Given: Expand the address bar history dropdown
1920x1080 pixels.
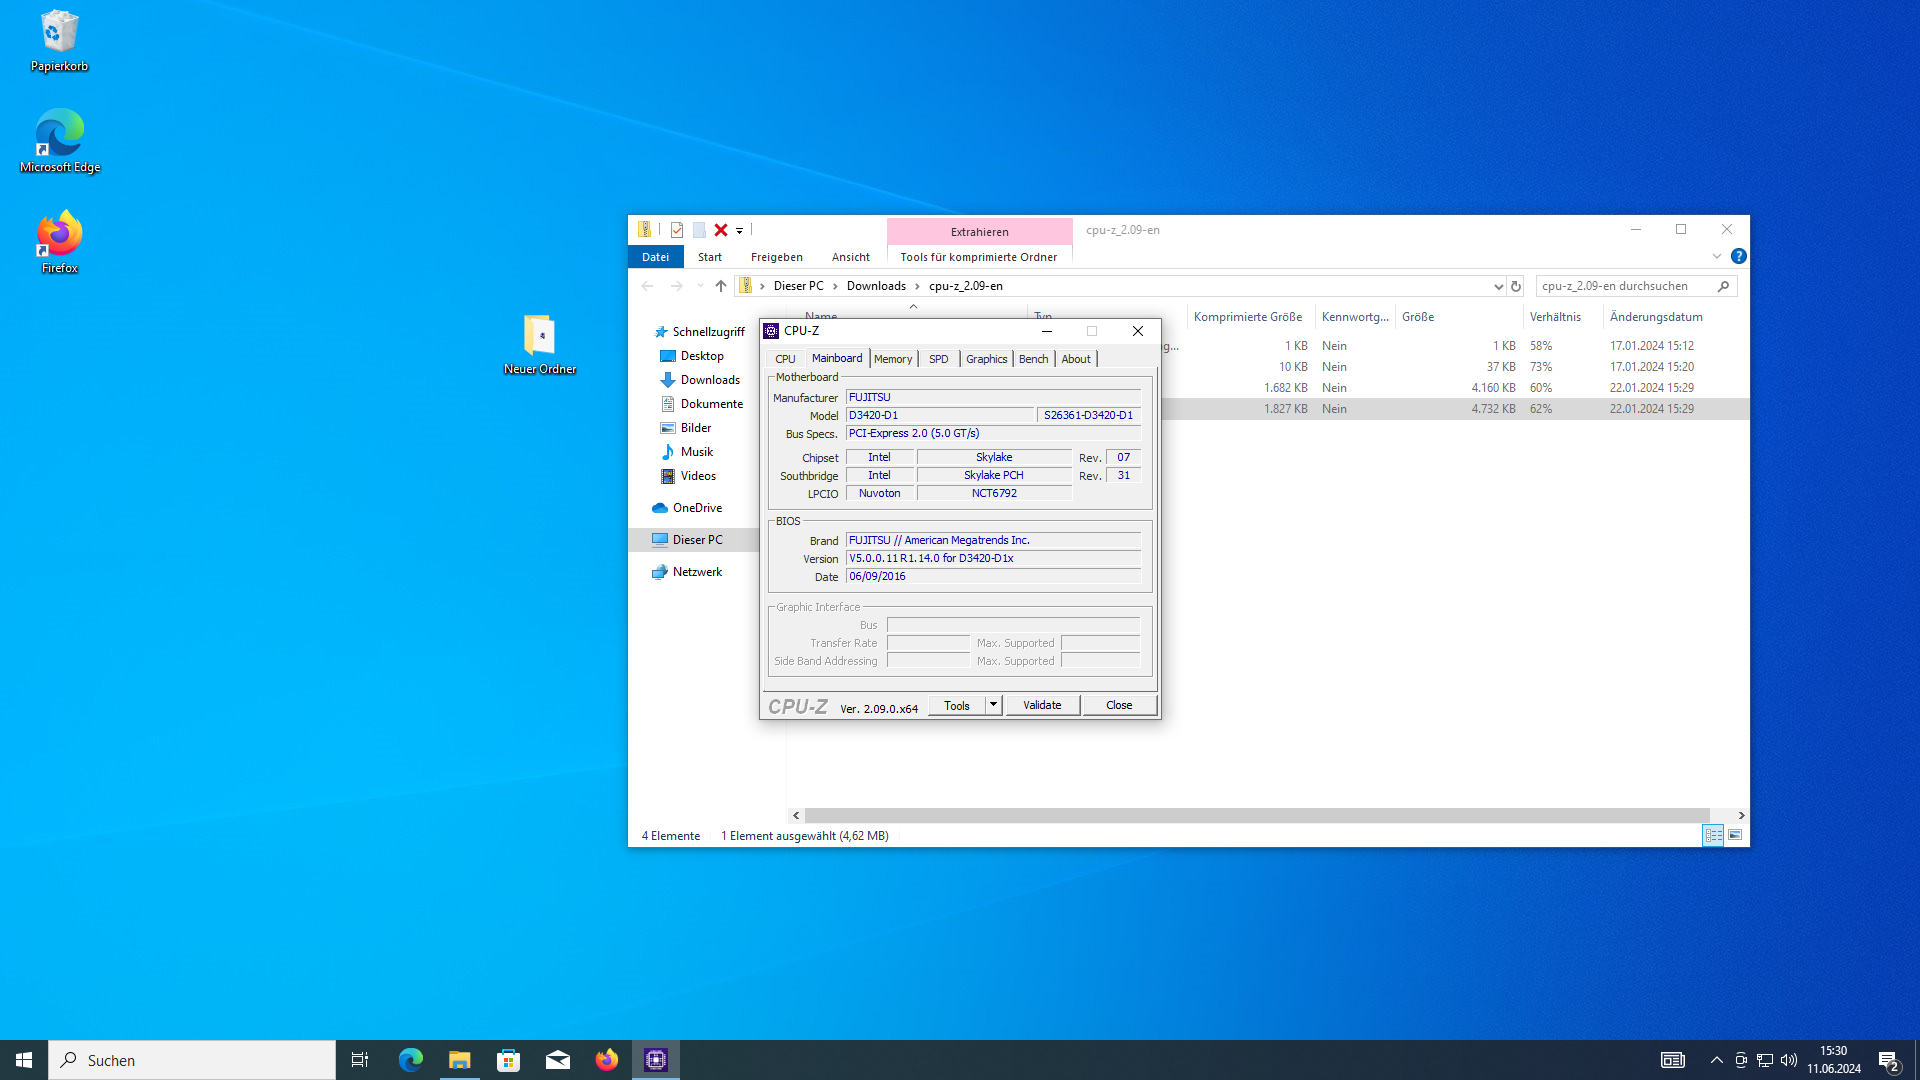Looking at the screenshot, I should [x=1498, y=286].
